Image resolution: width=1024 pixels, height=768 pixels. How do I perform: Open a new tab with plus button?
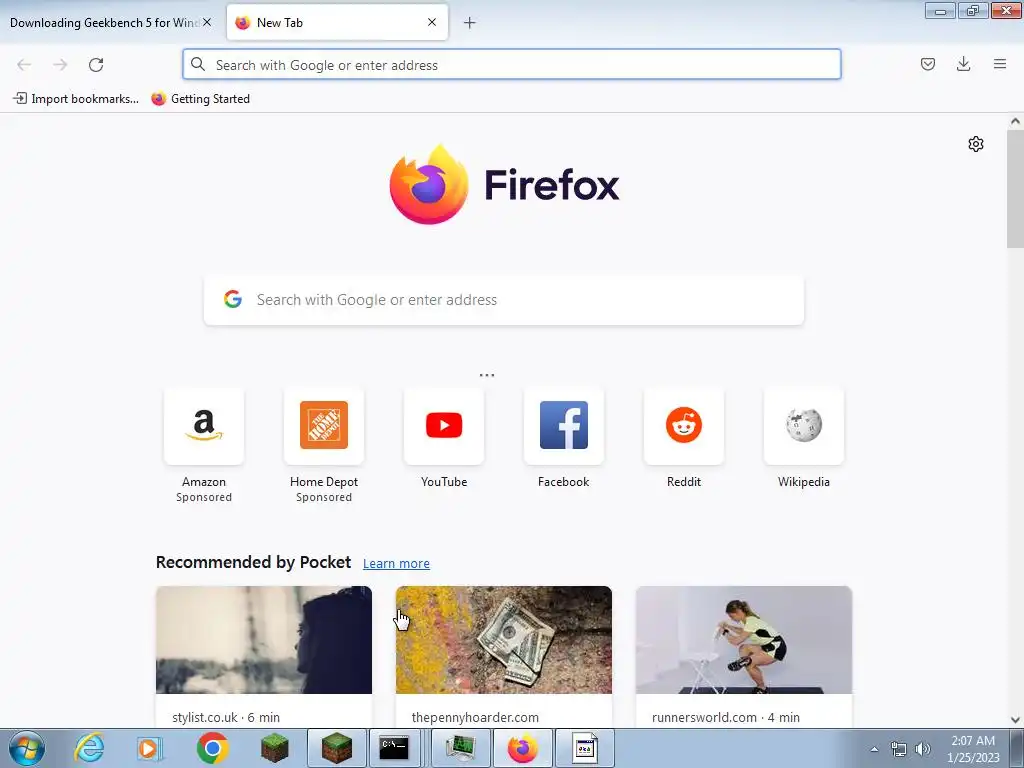click(470, 23)
